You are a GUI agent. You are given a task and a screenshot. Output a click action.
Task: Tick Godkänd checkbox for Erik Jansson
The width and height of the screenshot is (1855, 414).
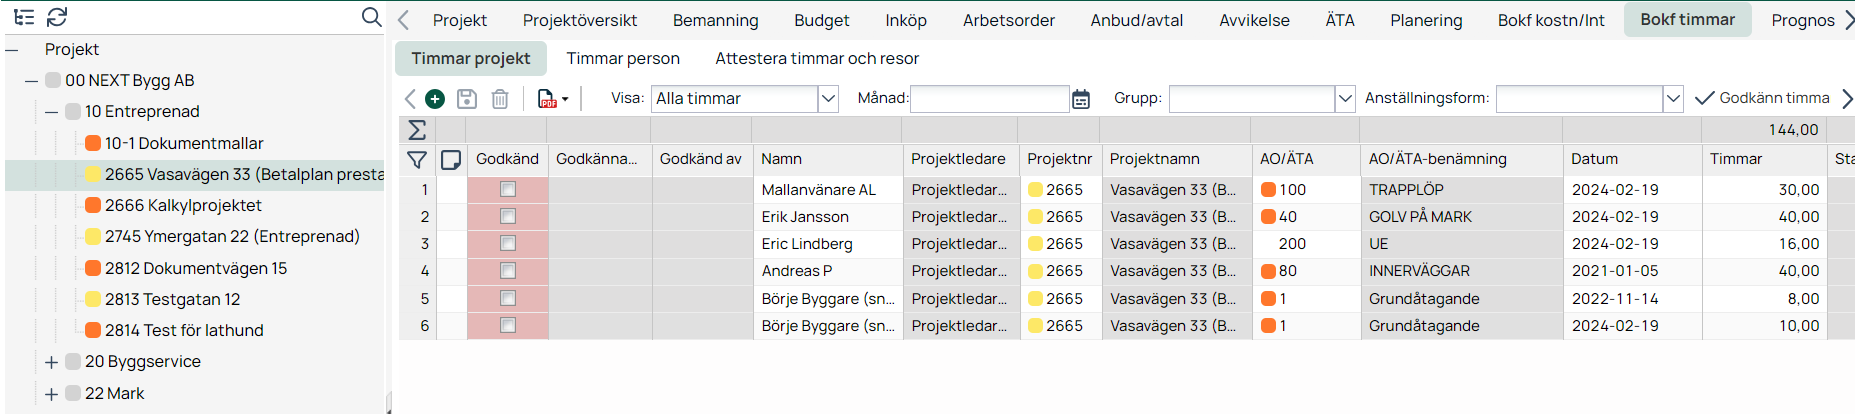pyautogui.click(x=508, y=216)
